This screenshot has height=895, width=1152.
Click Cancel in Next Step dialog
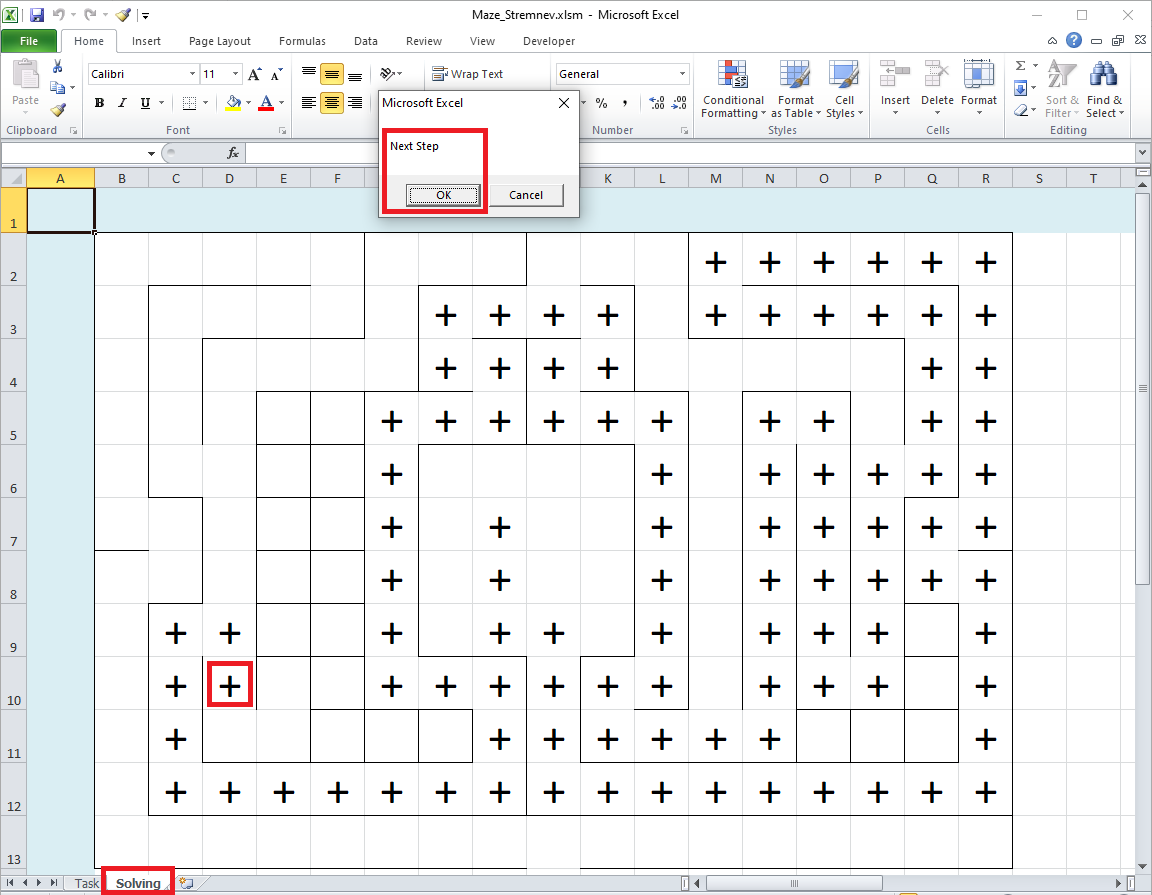[526, 195]
